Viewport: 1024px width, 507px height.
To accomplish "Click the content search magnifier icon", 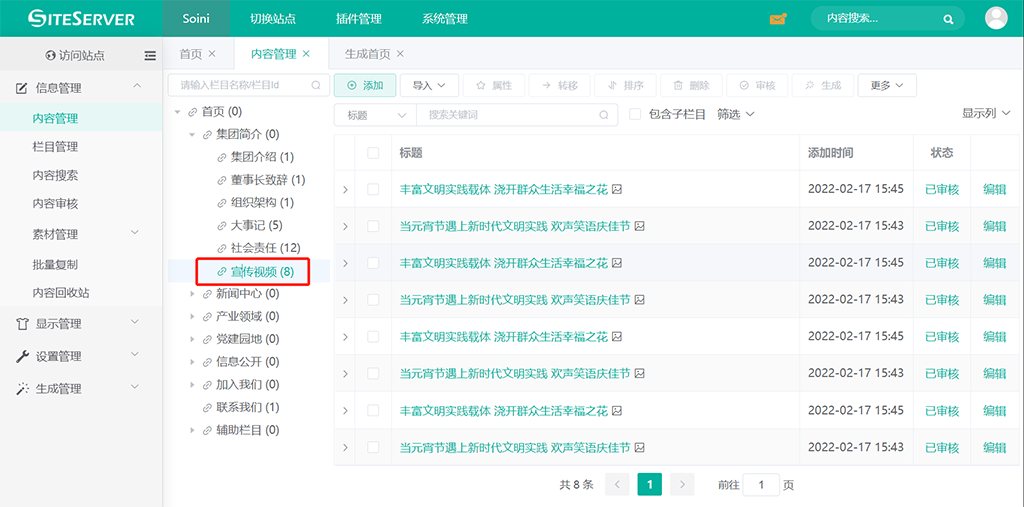I will tap(948, 19).
